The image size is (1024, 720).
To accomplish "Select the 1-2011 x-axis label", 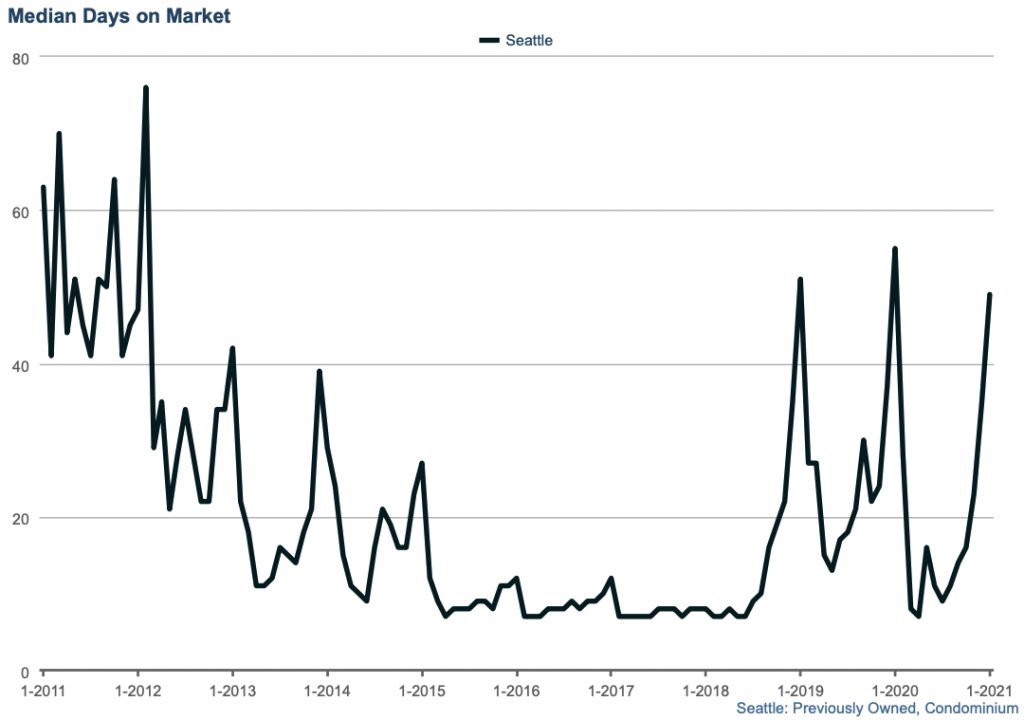I will pyautogui.click(x=43, y=691).
